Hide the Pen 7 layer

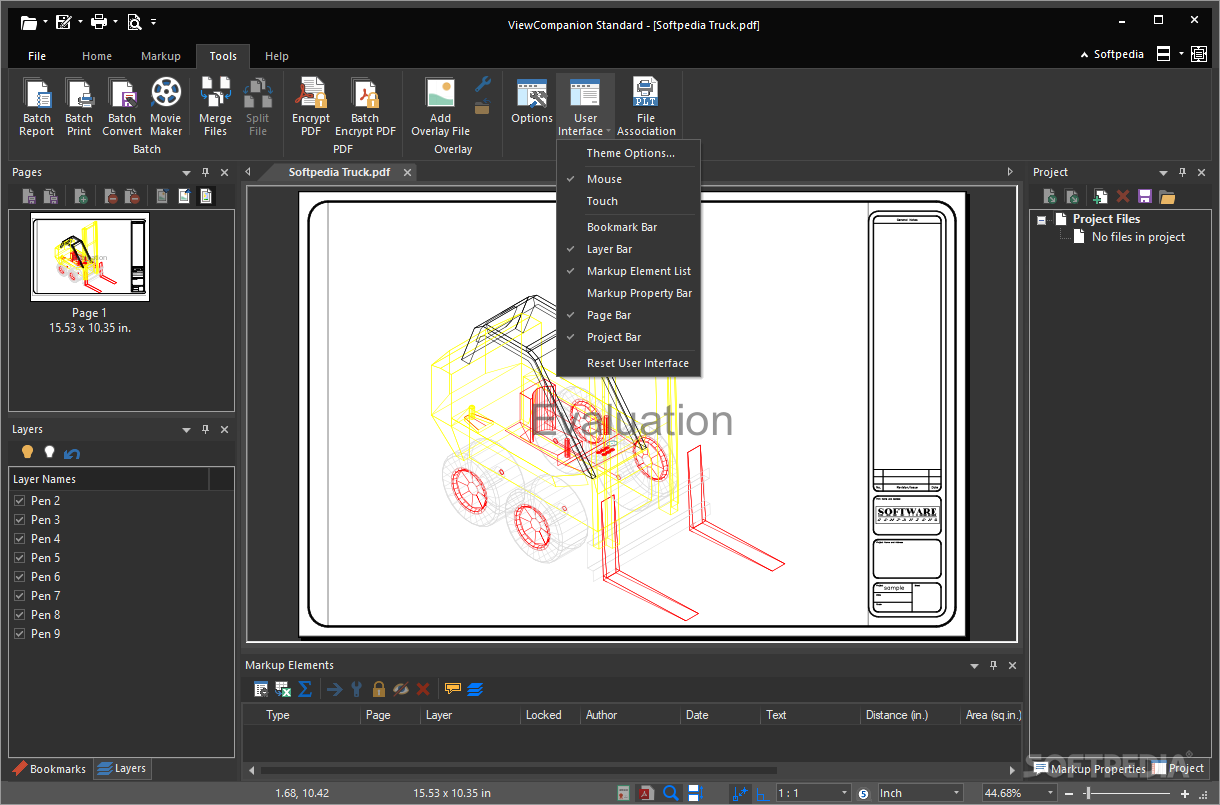click(x=19, y=596)
